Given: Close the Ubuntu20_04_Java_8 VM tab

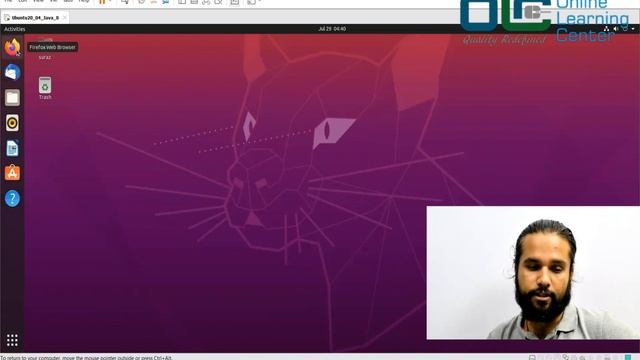Looking at the screenshot, I should (x=64, y=18).
